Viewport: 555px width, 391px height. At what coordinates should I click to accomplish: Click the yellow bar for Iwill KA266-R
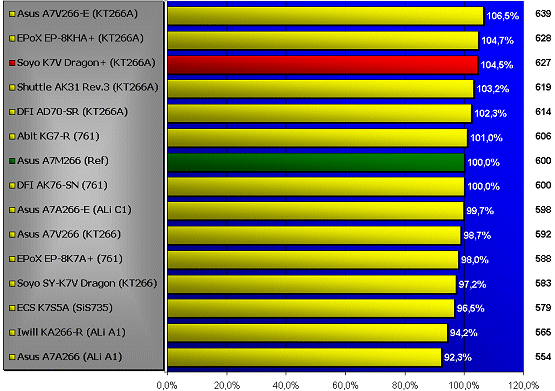pos(308,333)
